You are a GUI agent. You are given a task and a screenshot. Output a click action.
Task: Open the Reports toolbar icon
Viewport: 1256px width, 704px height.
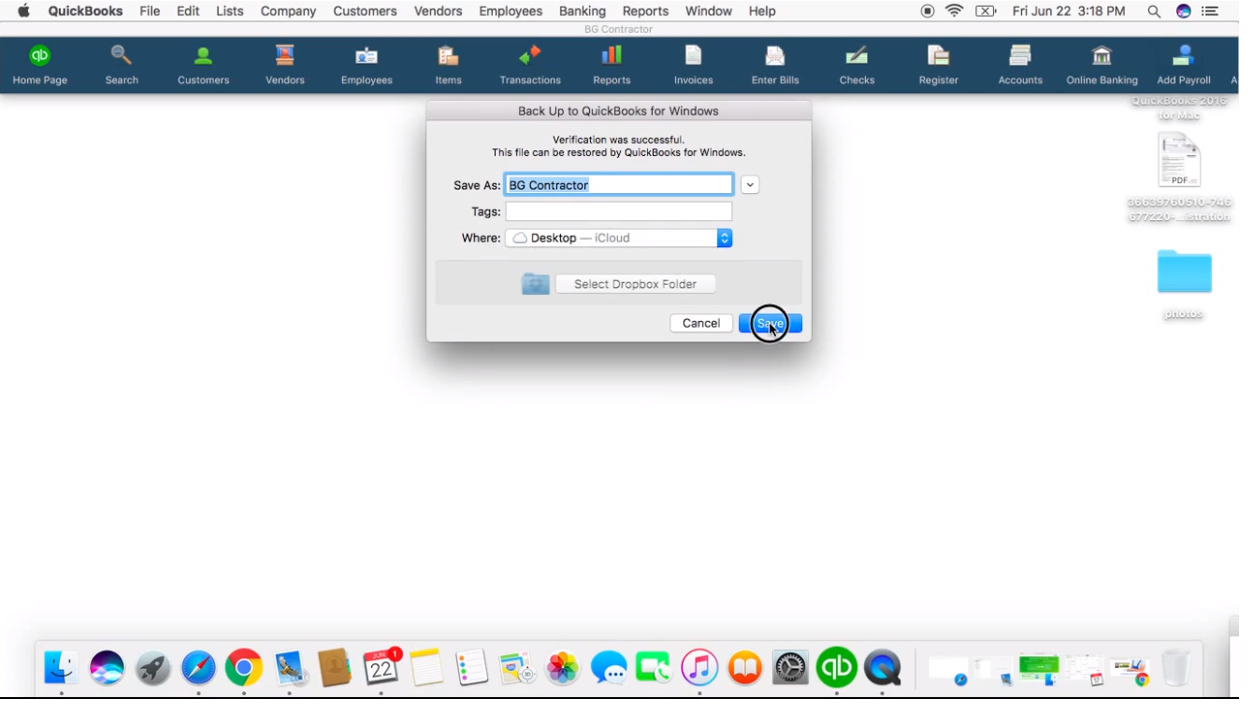[x=612, y=65]
